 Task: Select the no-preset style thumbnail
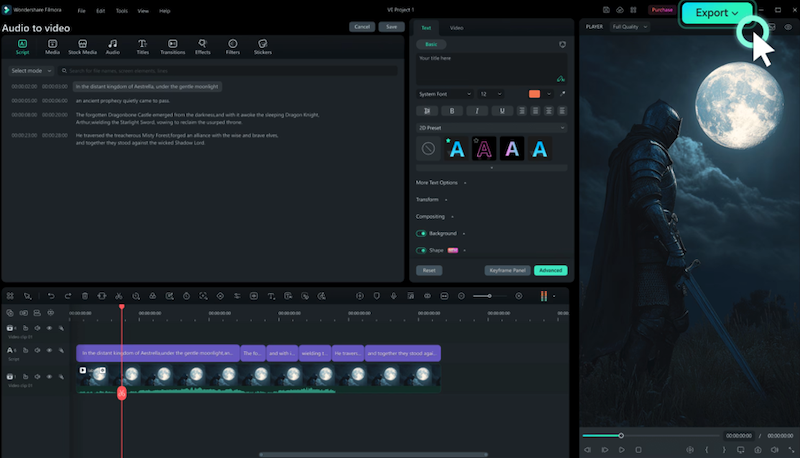coord(429,149)
